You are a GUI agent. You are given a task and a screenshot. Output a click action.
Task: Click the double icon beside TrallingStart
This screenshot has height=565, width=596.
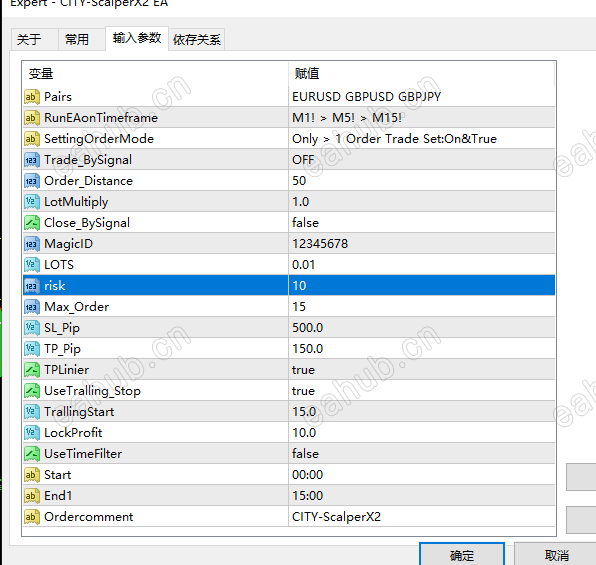32,412
